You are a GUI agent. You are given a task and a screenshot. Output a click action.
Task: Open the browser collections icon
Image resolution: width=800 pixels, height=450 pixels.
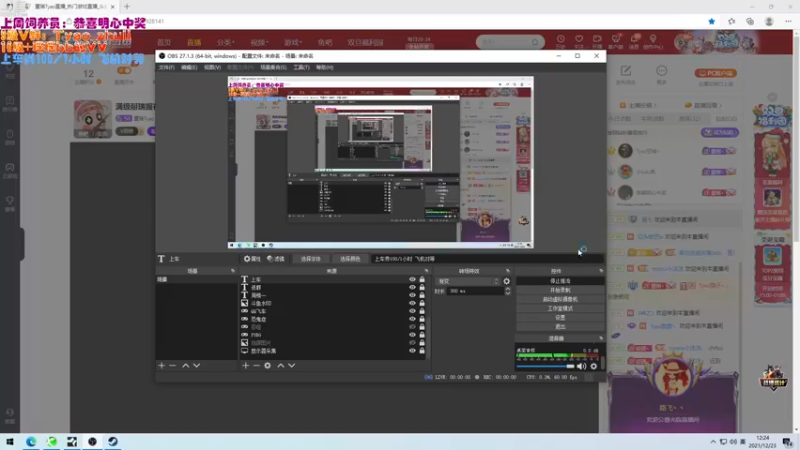(x=749, y=21)
